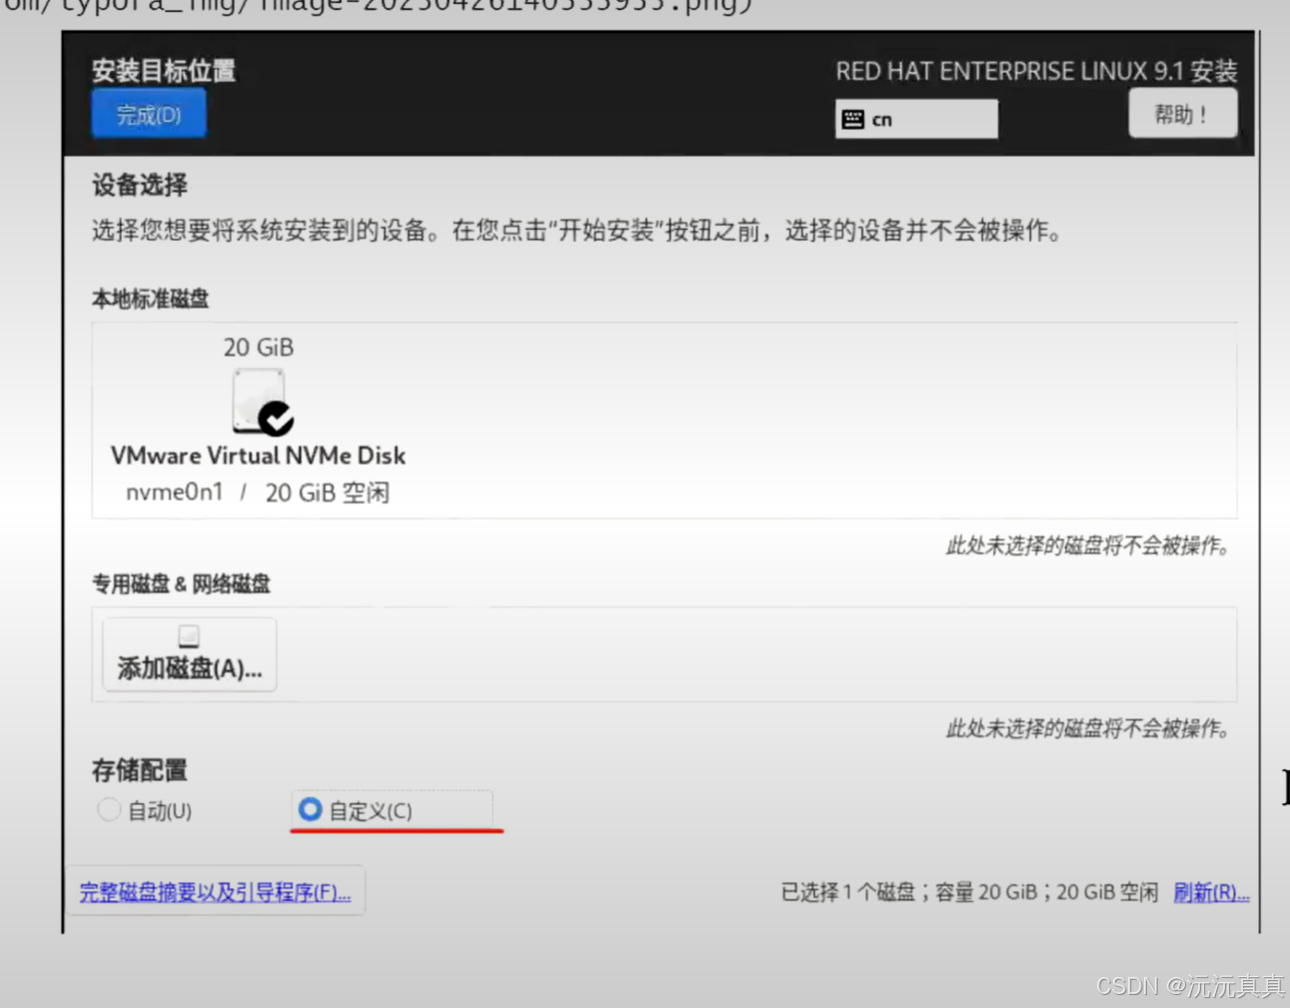Click the 20 GiB capacity label above disk
This screenshot has height=1008, width=1290.
click(x=258, y=347)
